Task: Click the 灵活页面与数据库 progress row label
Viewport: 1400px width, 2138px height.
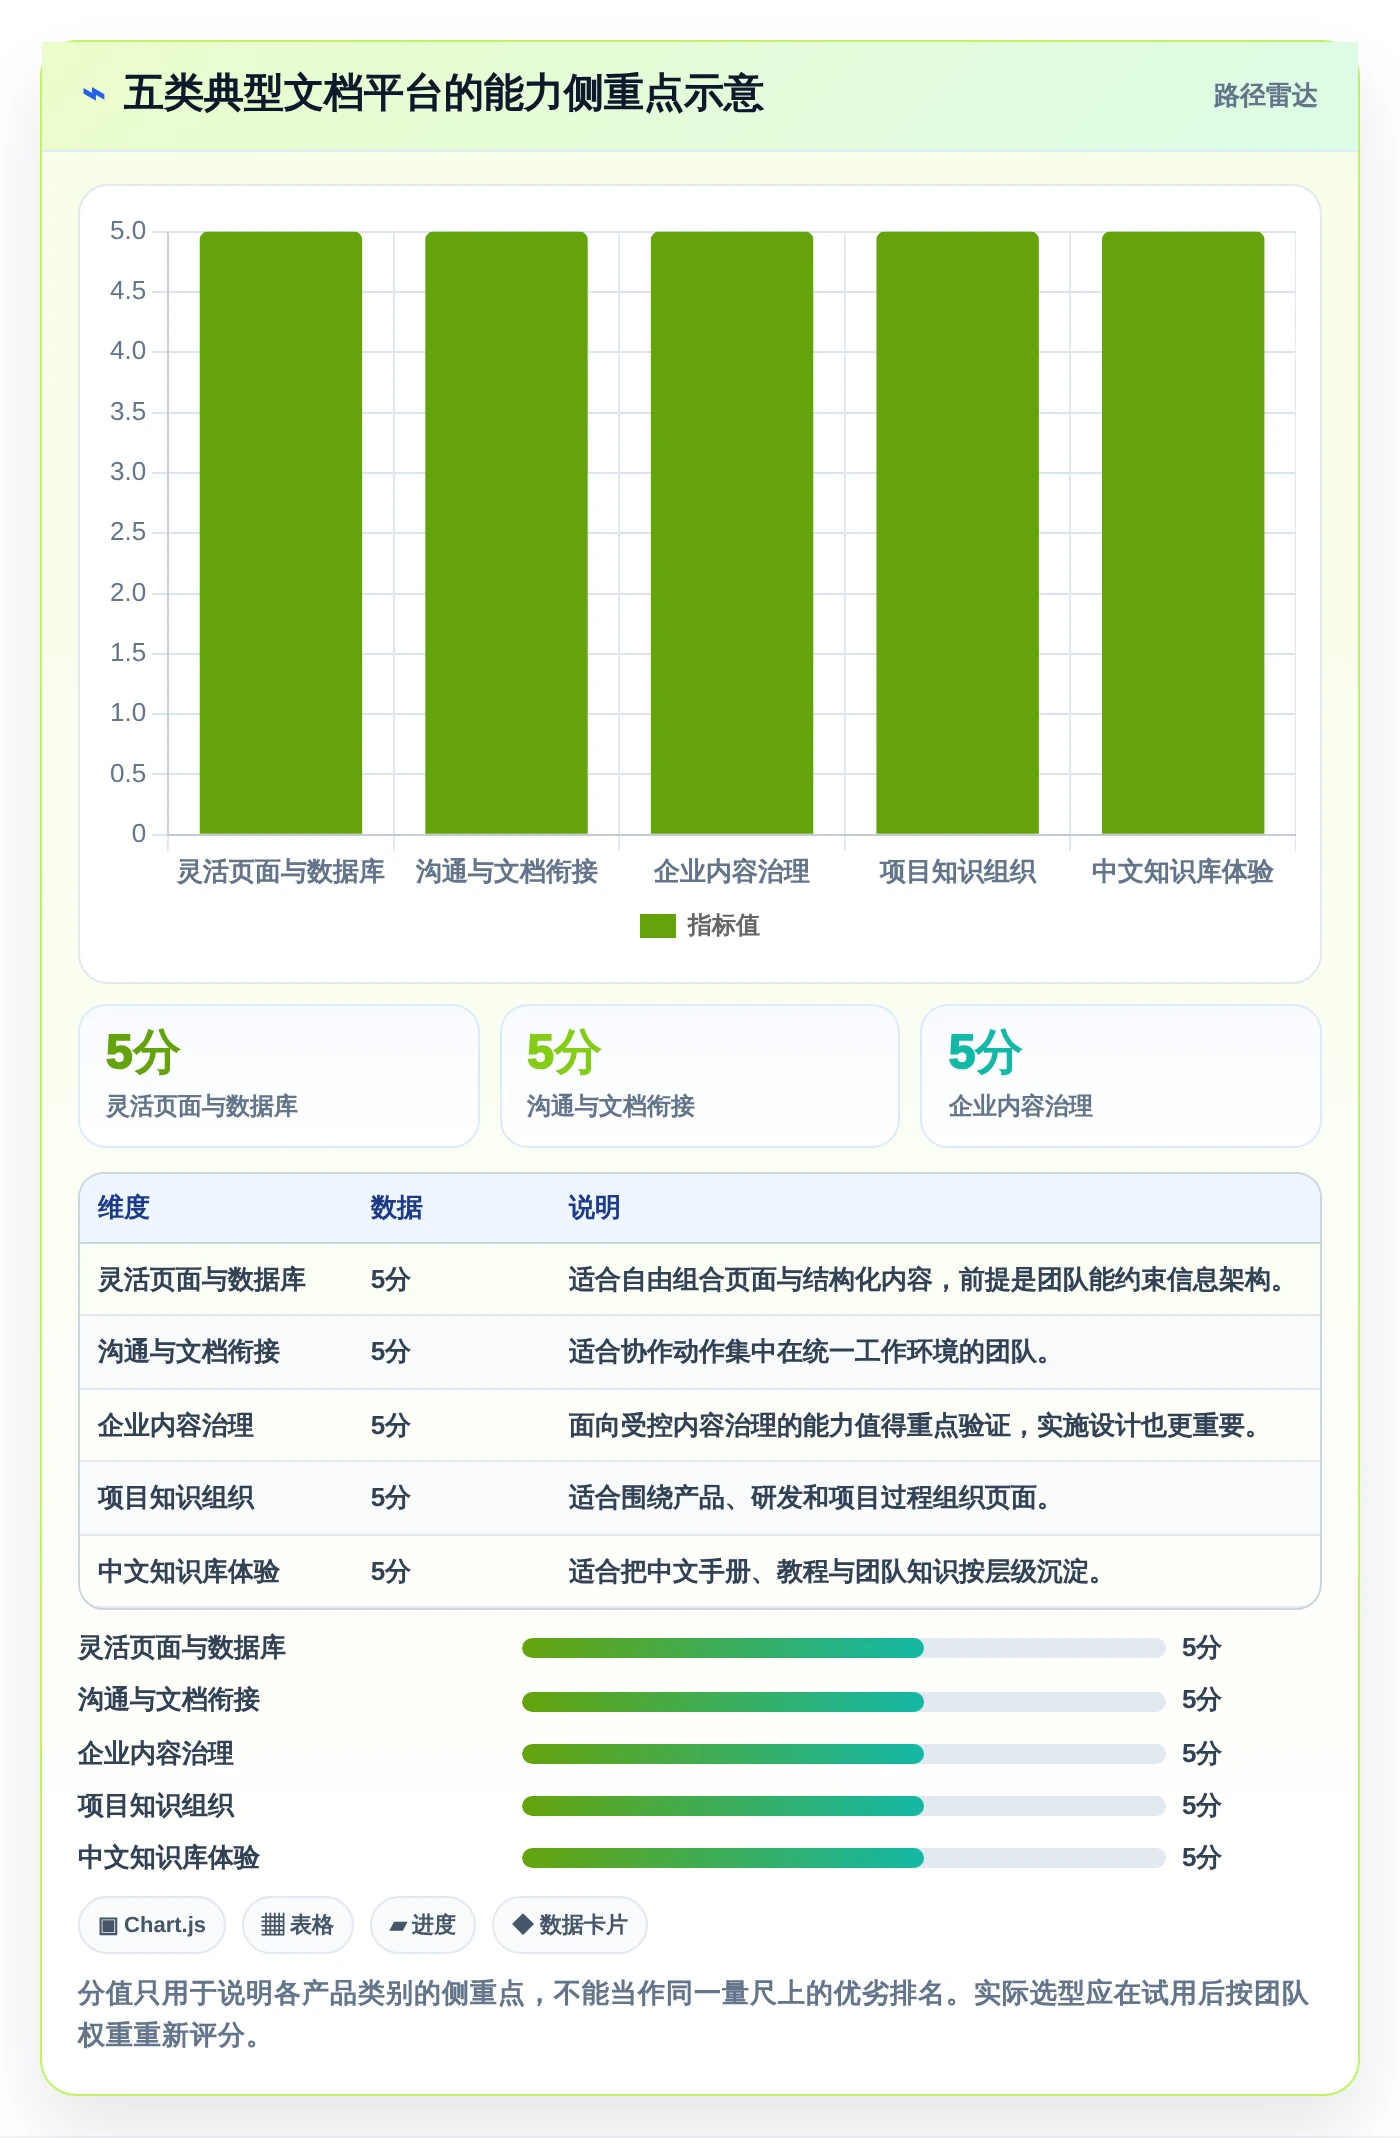Action: click(182, 1648)
